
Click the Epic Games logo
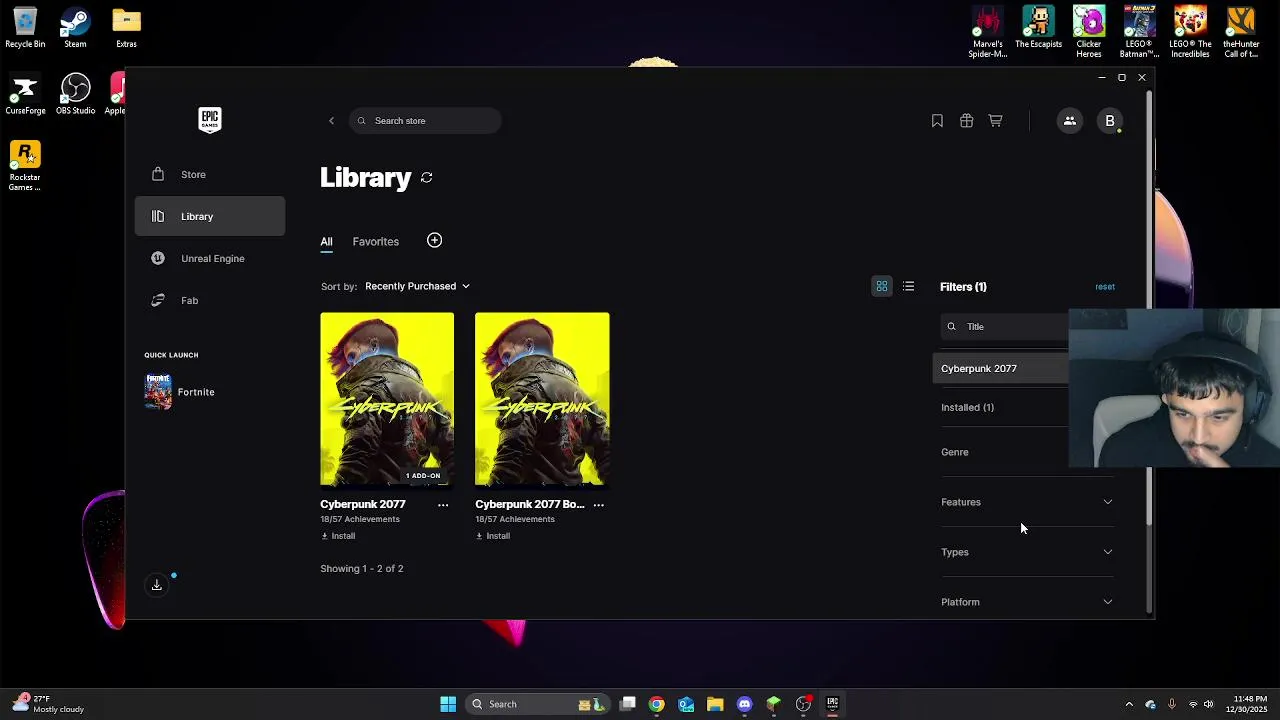click(x=209, y=120)
